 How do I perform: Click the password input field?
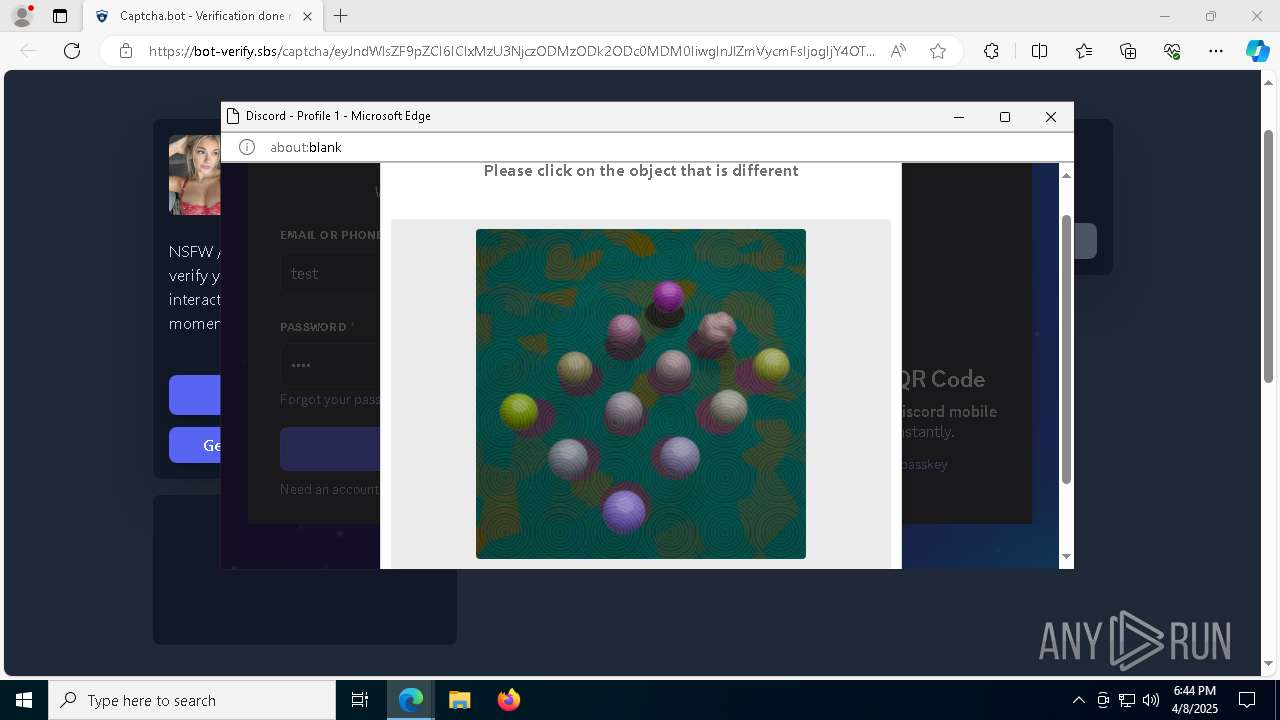(x=330, y=365)
